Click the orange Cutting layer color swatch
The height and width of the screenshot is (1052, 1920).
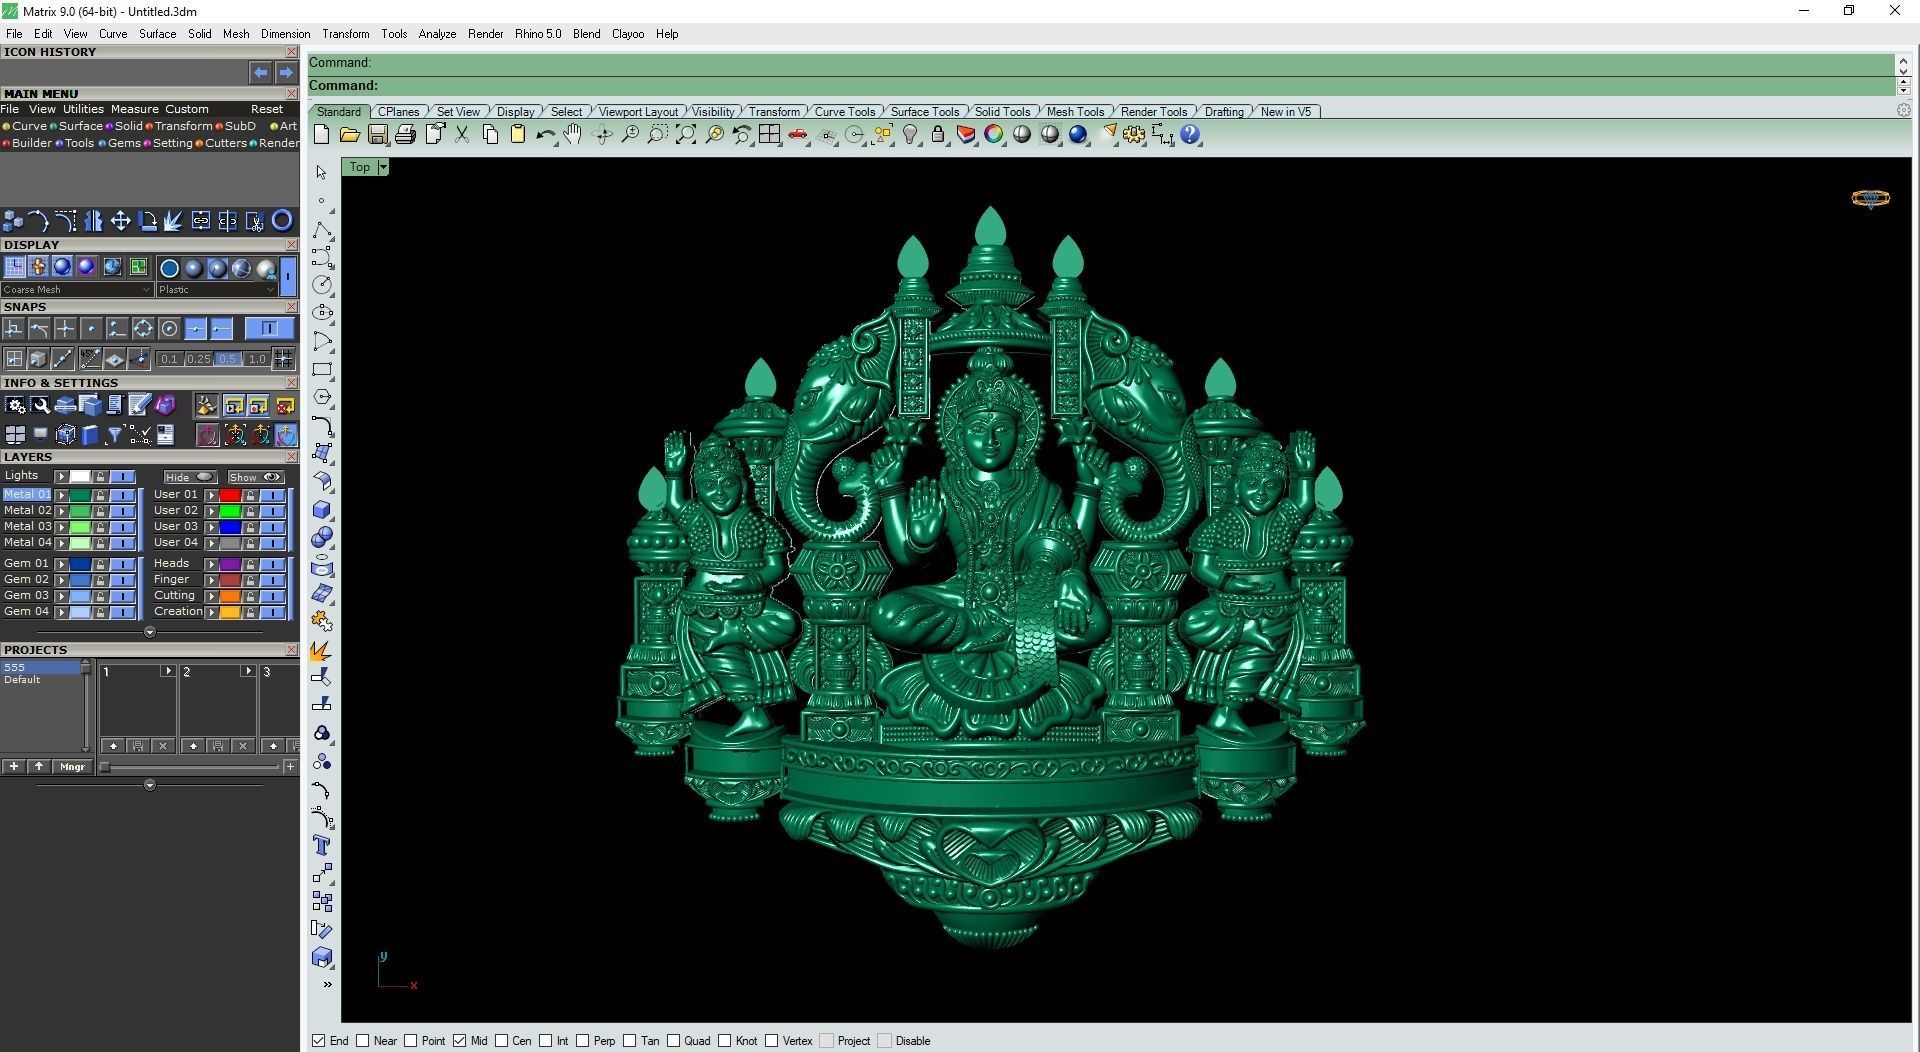point(230,596)
